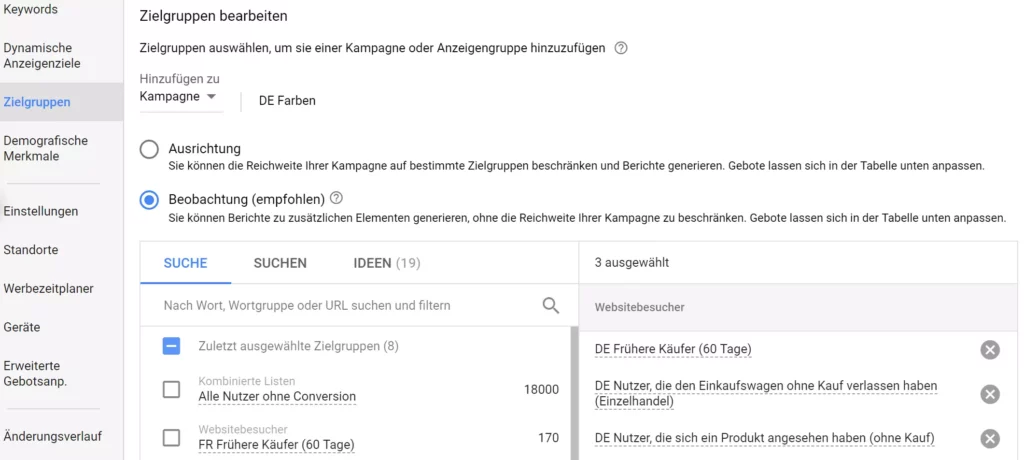The width and height of the screenshot is (1024, 460).
Task: Open Standorte in the sidebar
Action: [31, 250]
